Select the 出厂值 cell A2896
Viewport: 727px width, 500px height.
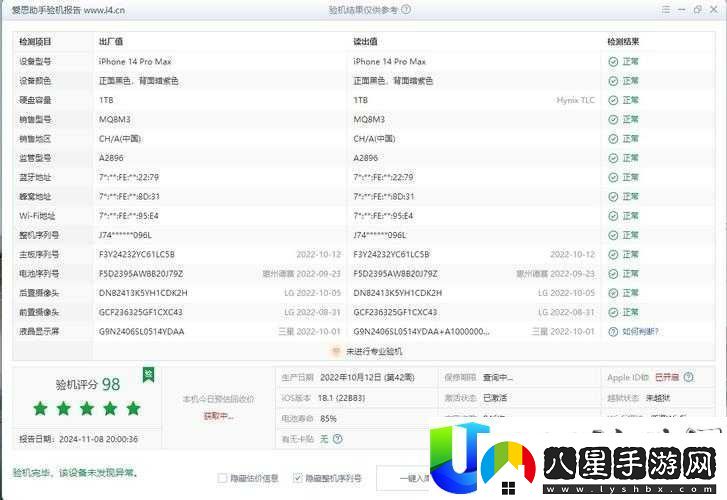click(x=111, y=158)
